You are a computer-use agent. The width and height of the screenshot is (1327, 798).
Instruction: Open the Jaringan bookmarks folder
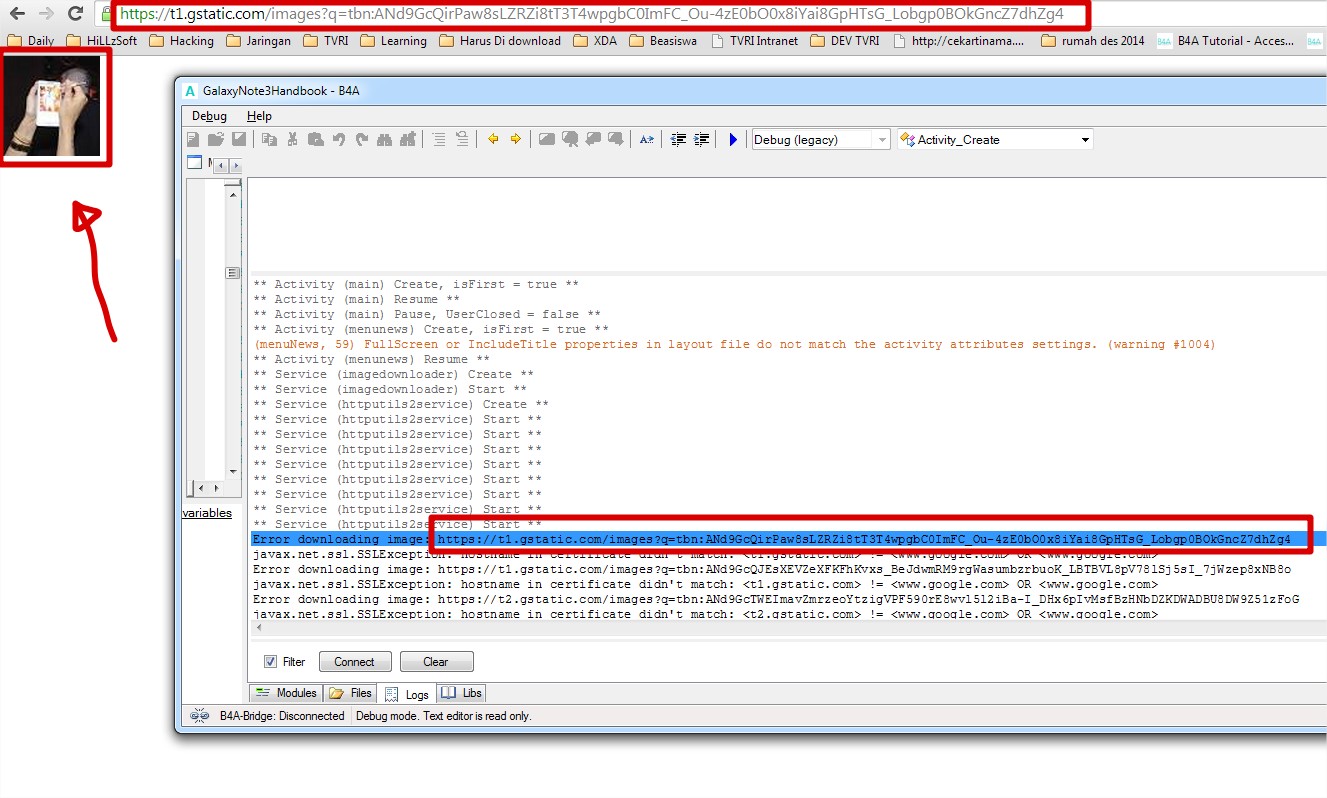(x=259, y=41)
